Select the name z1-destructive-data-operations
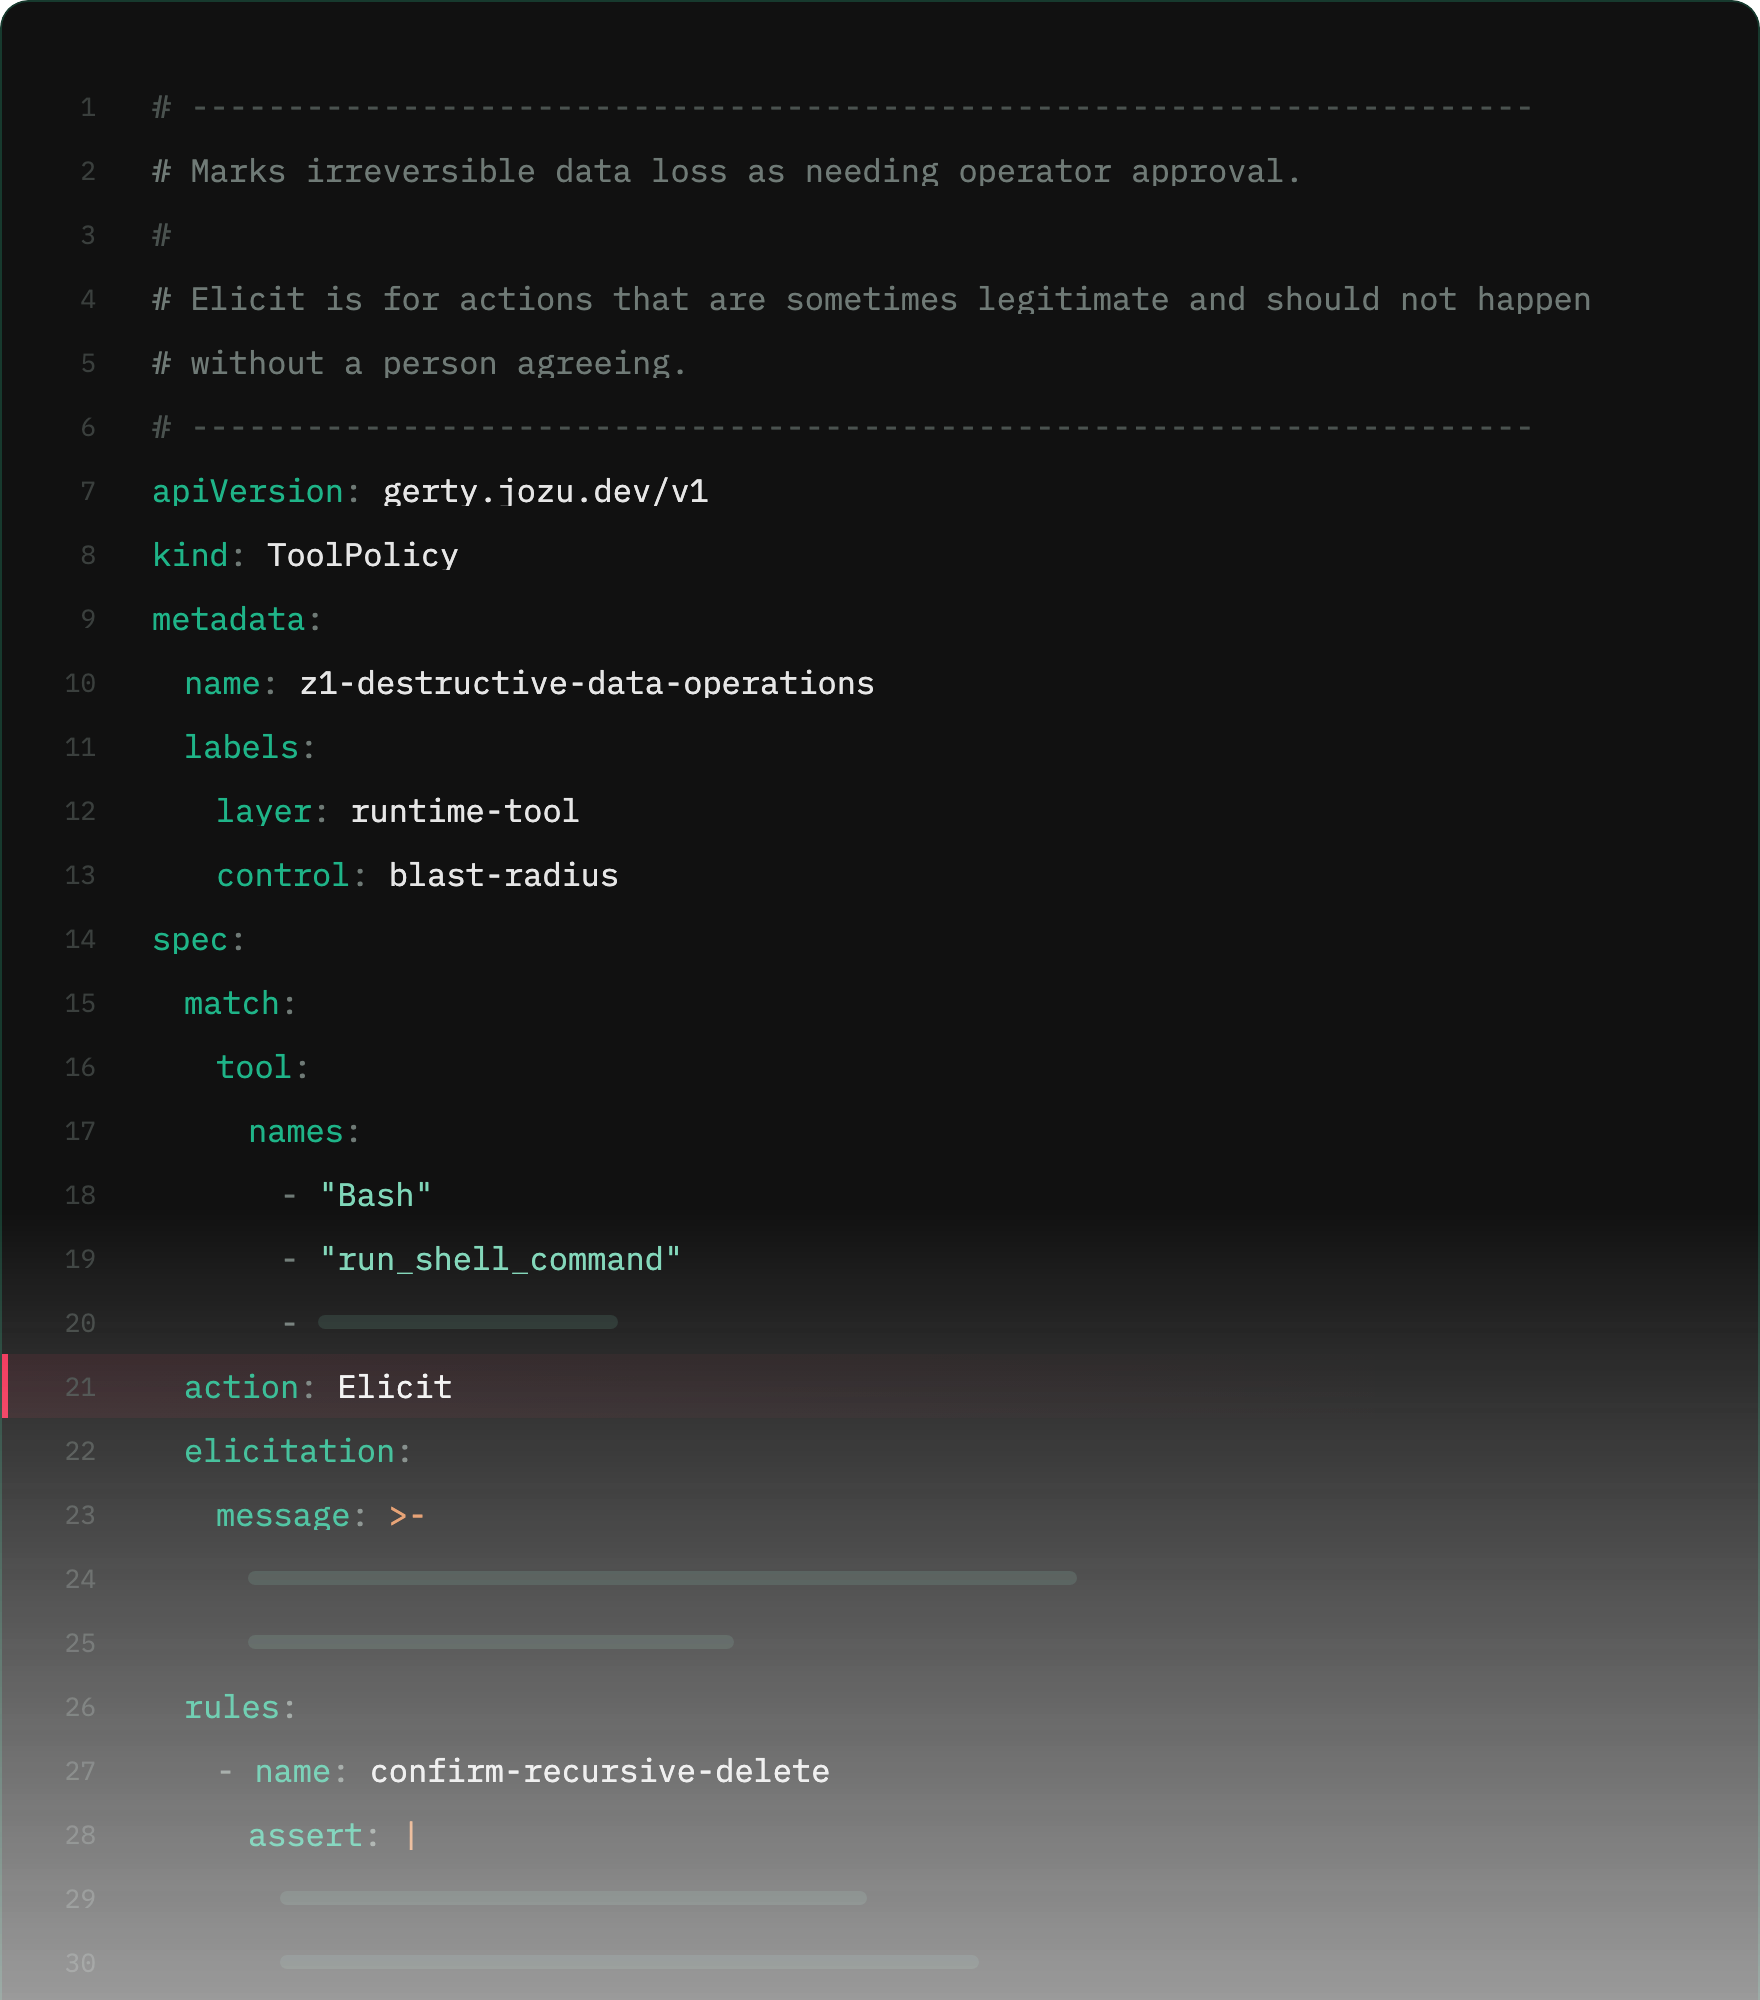Image resolution: width=1760 pixels, height=2000 pixels. 587,684
